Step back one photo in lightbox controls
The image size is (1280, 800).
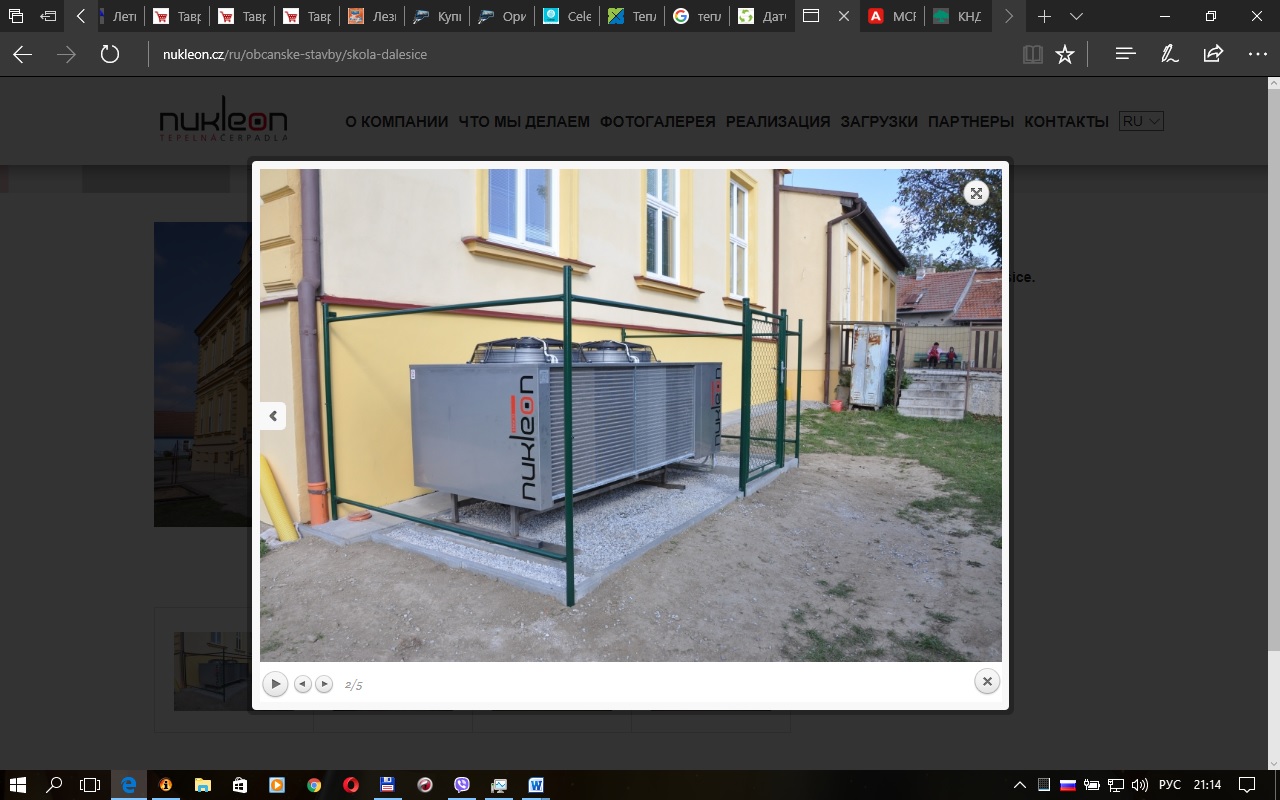[x=302, y=684]
